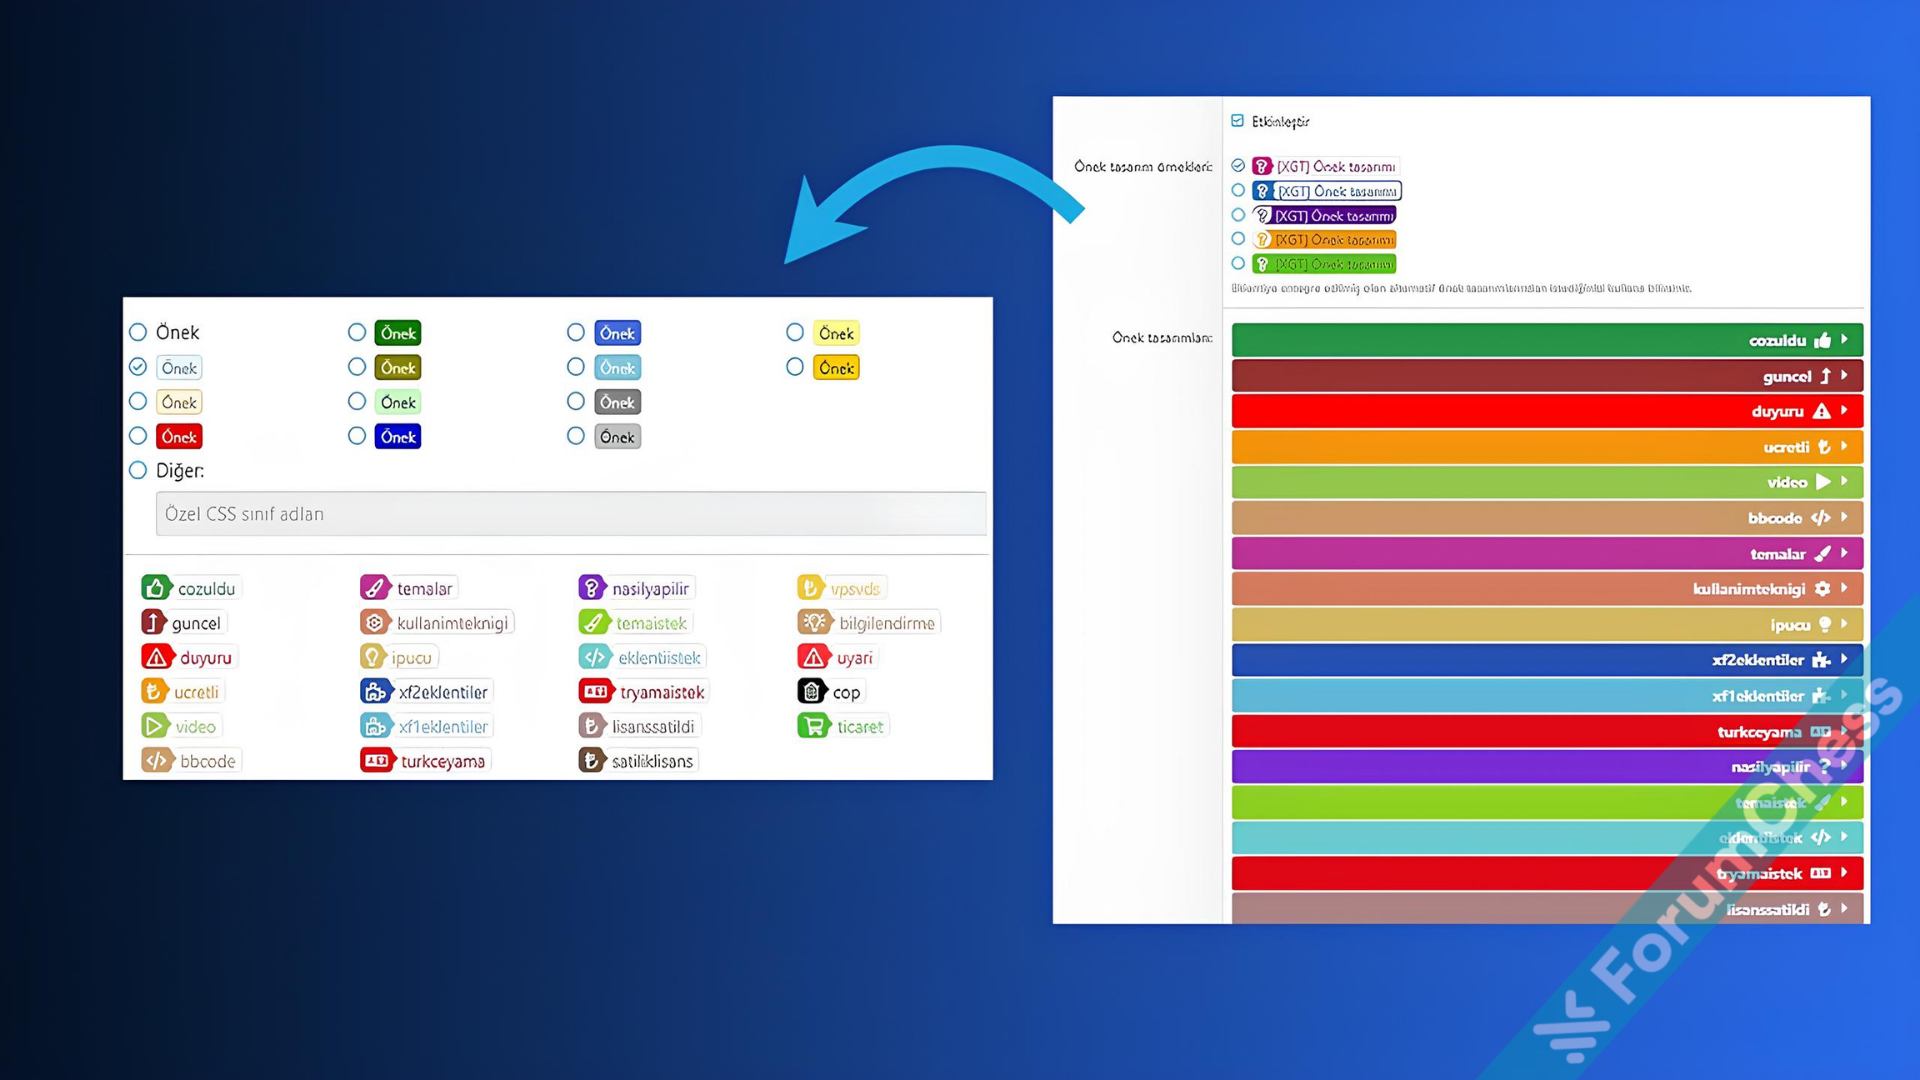Expand the temalar prefix design row
1920x1080 pixels.
pyautogui.click(x=1846, y=553)
